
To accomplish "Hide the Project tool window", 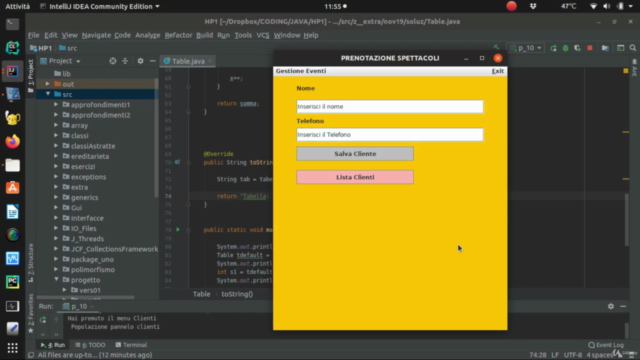I will click(x=153, y=61).
